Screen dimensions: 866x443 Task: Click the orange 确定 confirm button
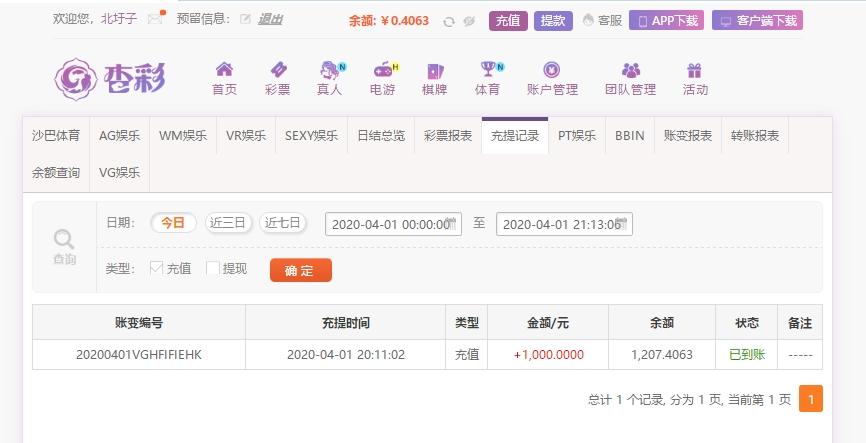pyautogui.click(x=301, y=270)
